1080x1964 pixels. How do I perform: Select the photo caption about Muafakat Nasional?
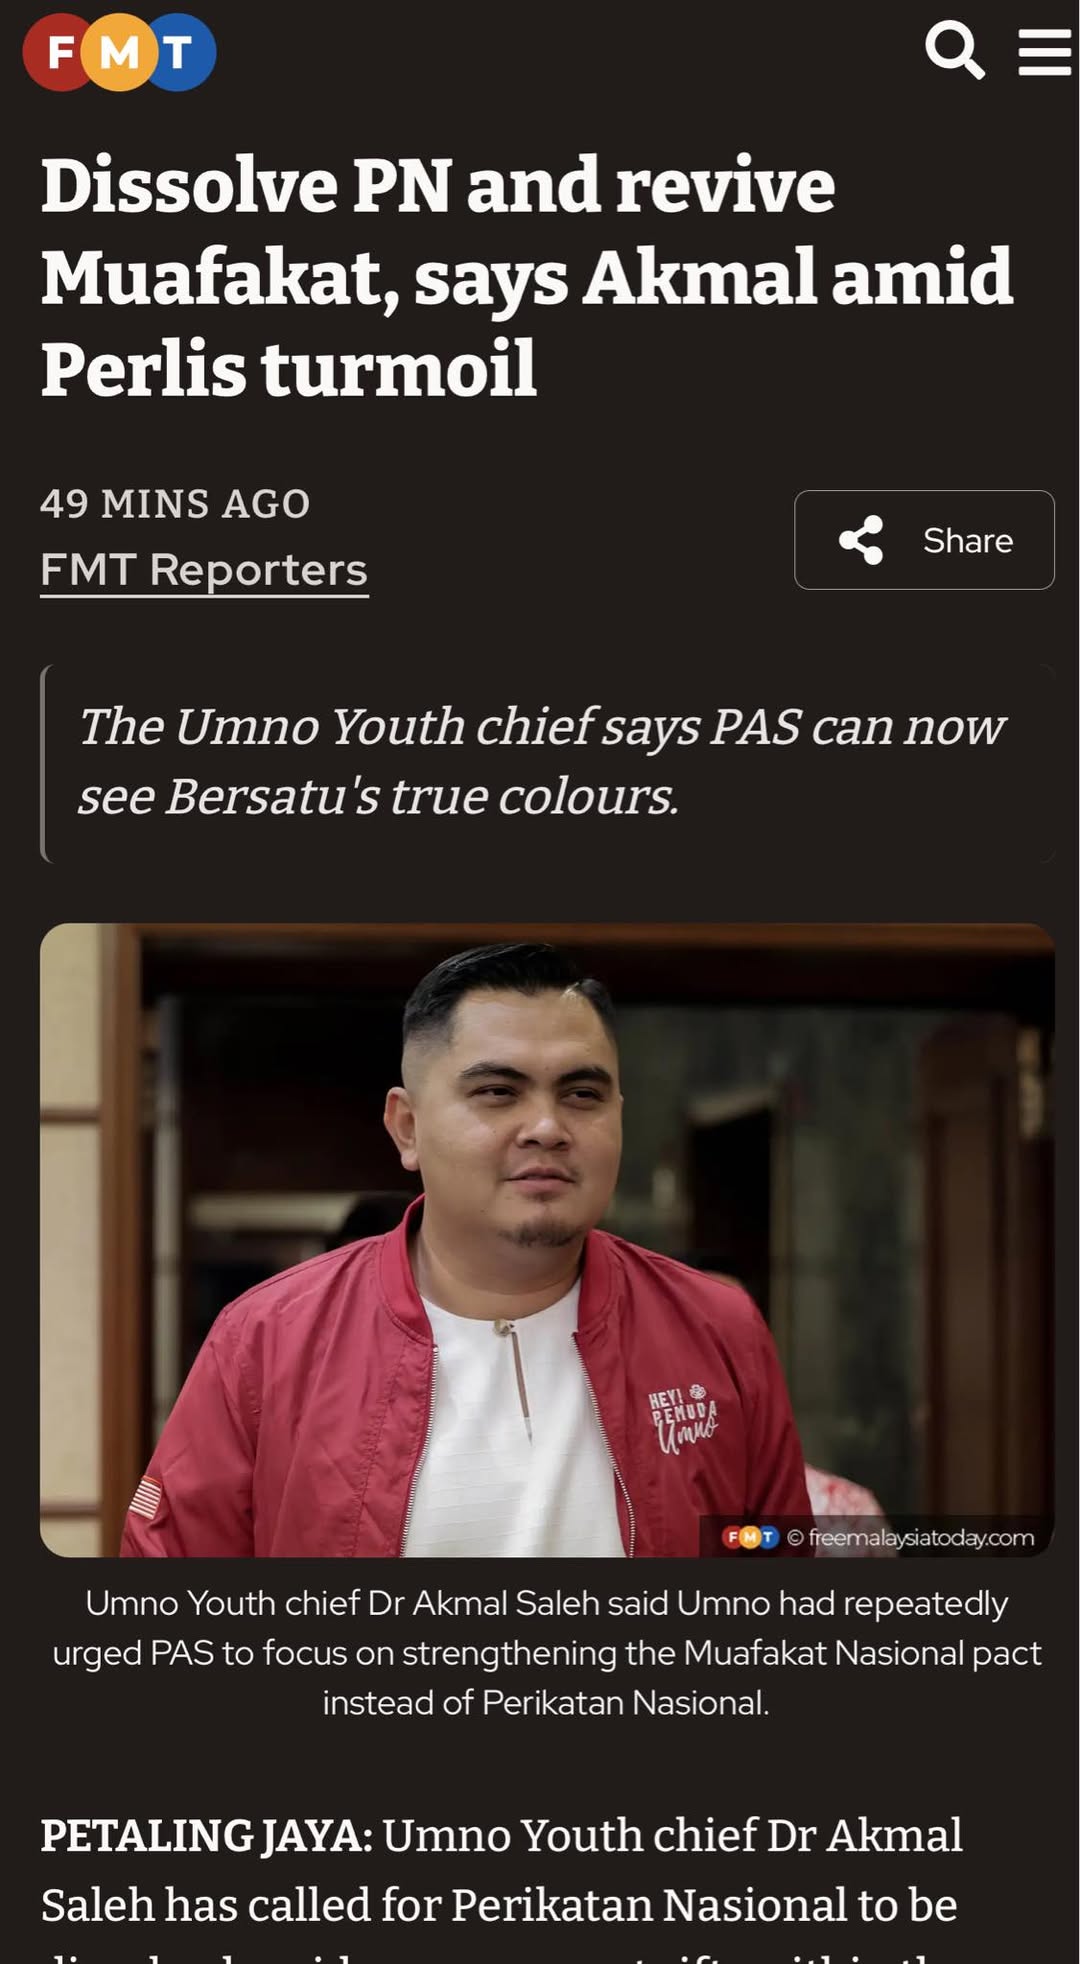coord(547,1652)
